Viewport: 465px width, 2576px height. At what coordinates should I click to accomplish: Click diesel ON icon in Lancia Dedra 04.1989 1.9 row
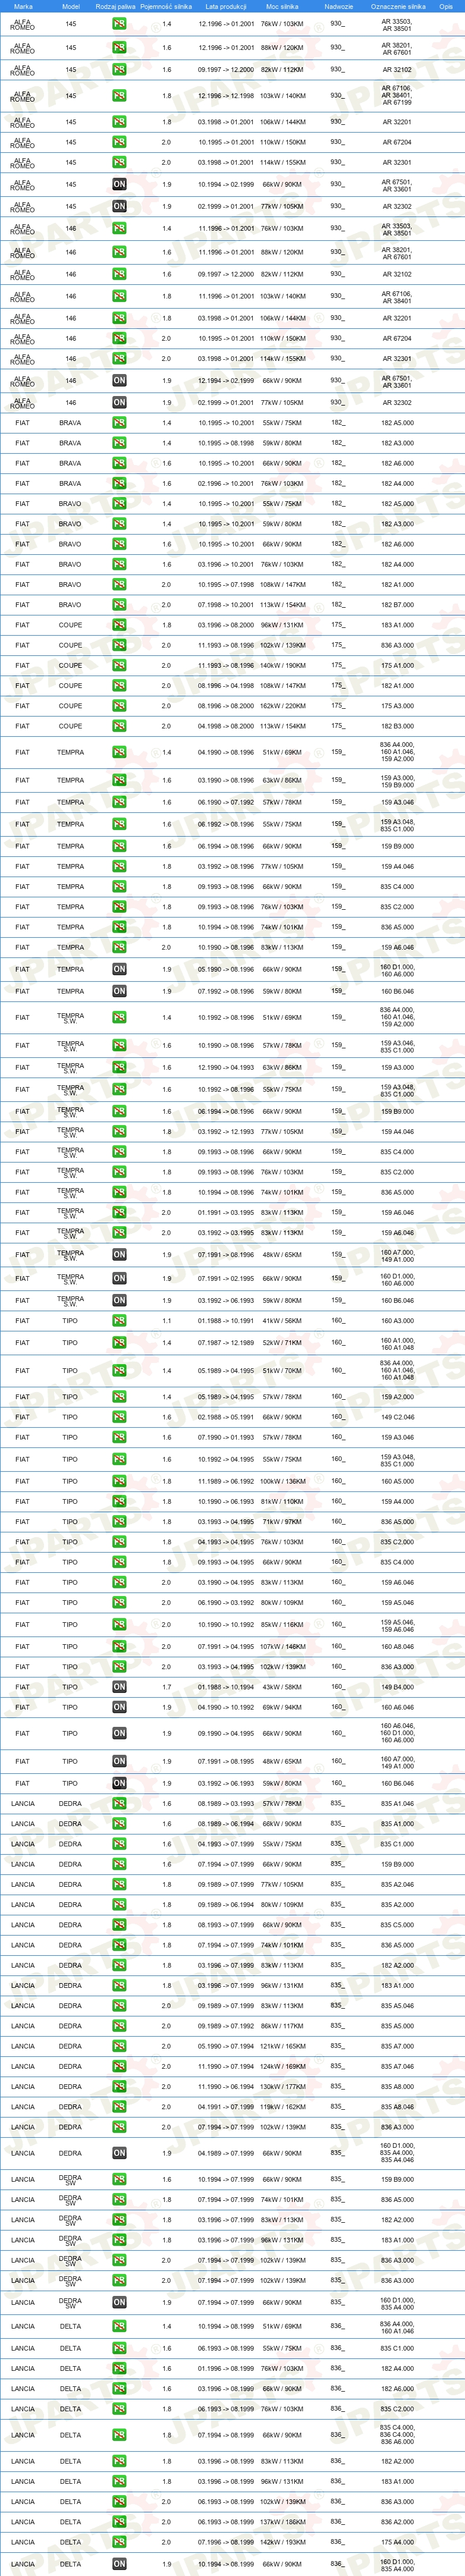pyautogui.click(x=119, y=2153)
